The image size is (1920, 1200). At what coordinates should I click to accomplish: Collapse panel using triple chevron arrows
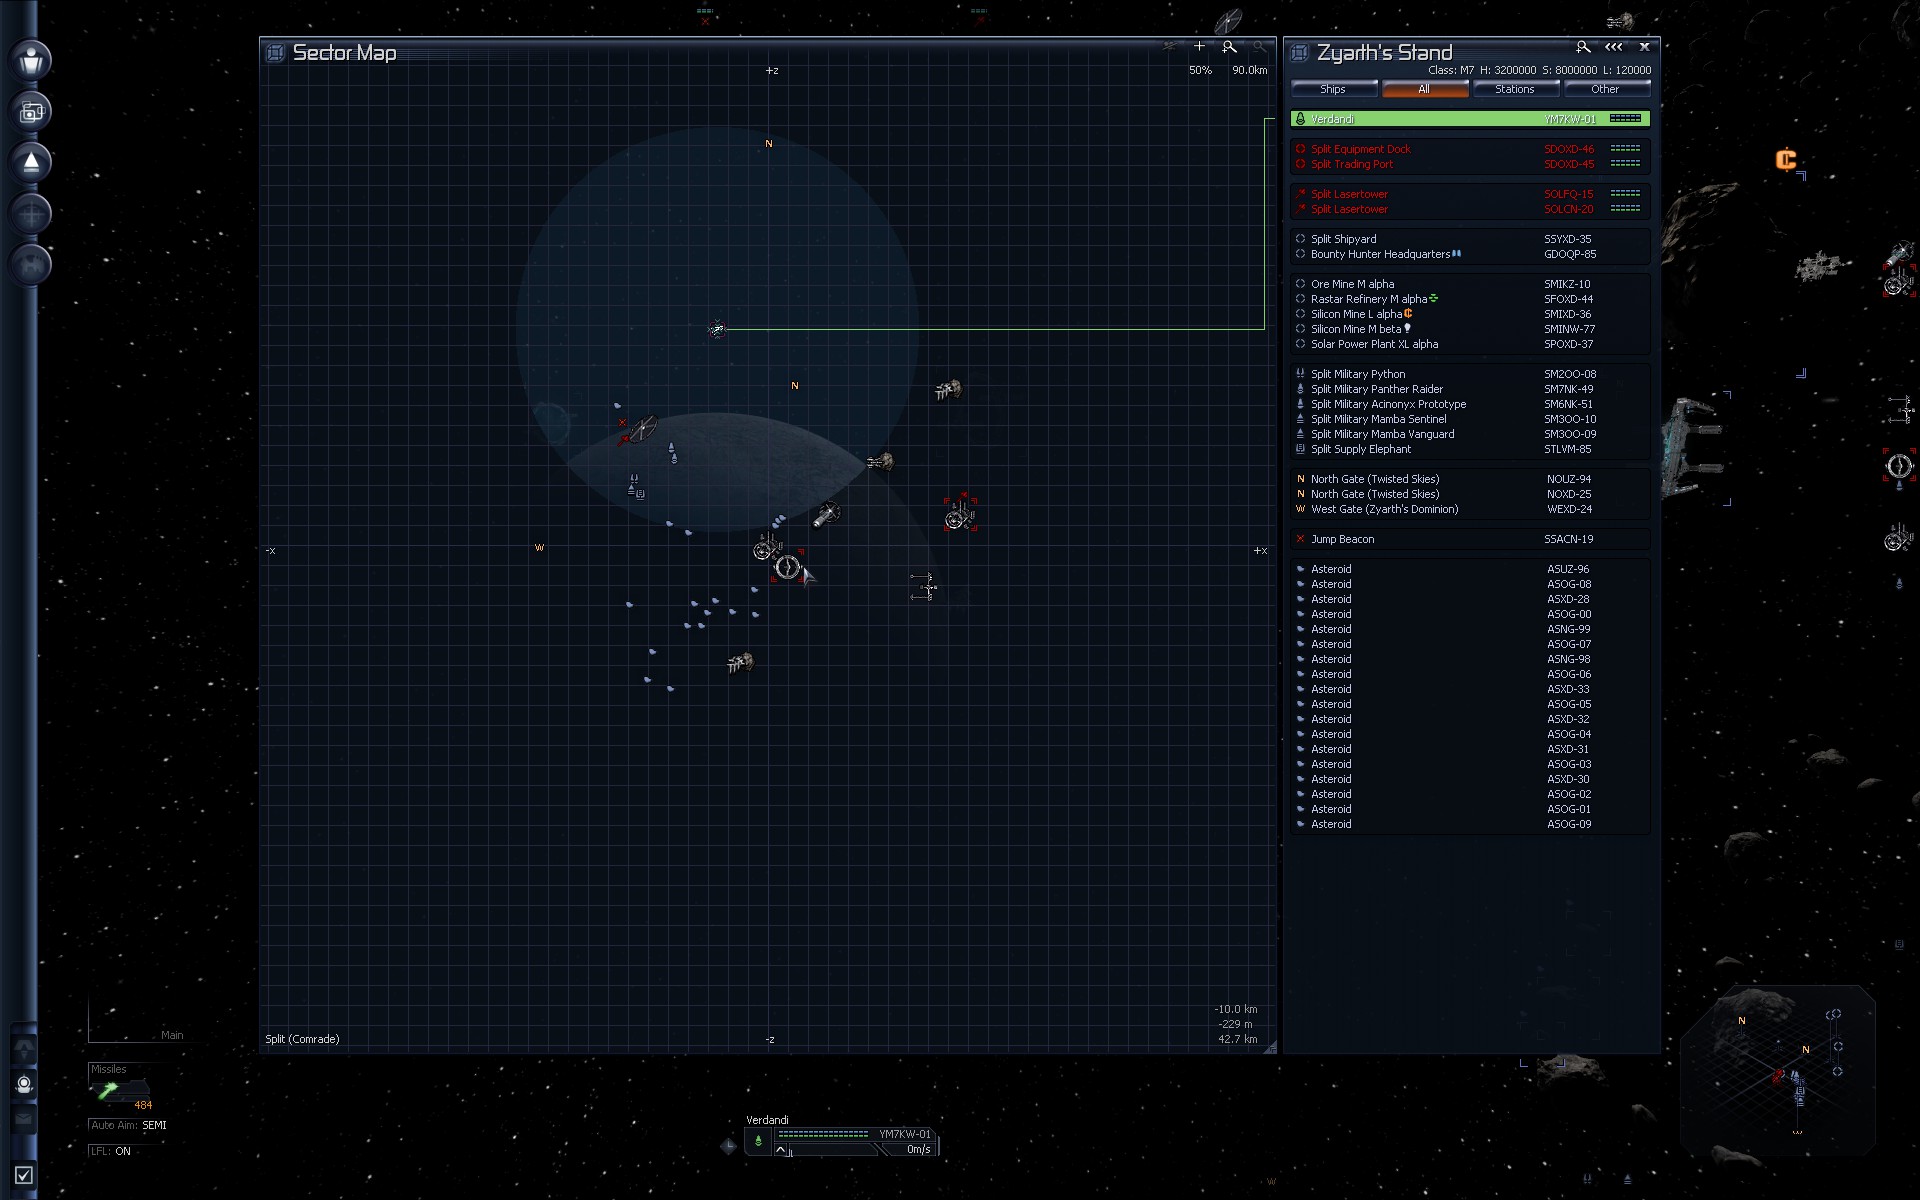pyautogui.click(x=1613, y=47)
